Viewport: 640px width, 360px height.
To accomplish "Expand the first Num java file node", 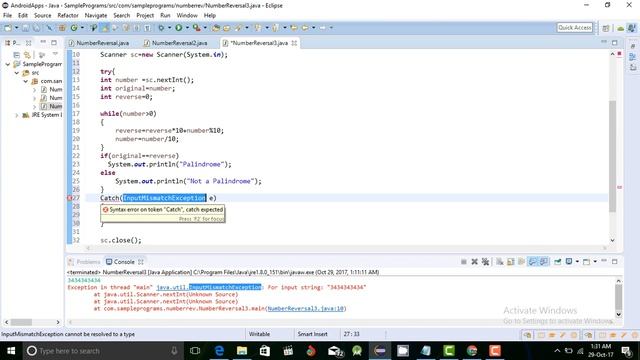I will pos(35,89).
